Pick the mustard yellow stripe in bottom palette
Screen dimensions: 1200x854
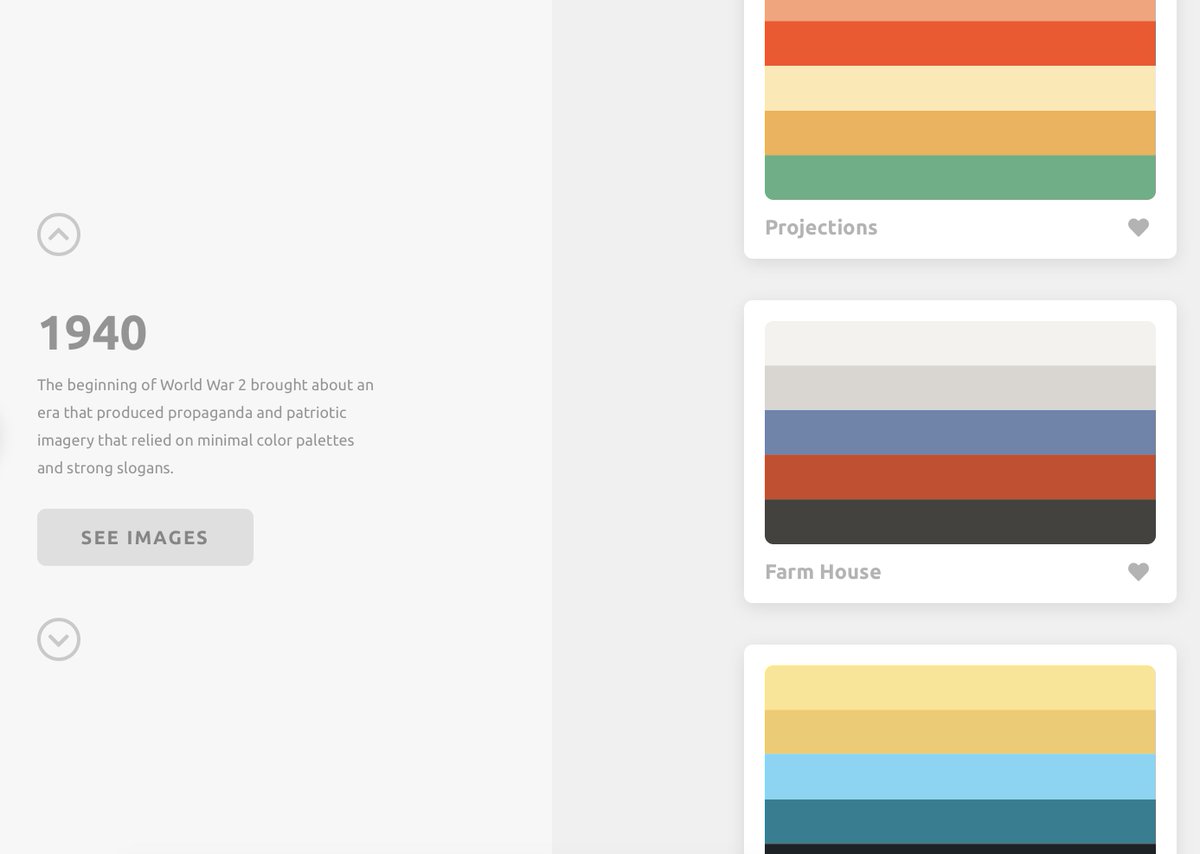(x=960, y=732)
